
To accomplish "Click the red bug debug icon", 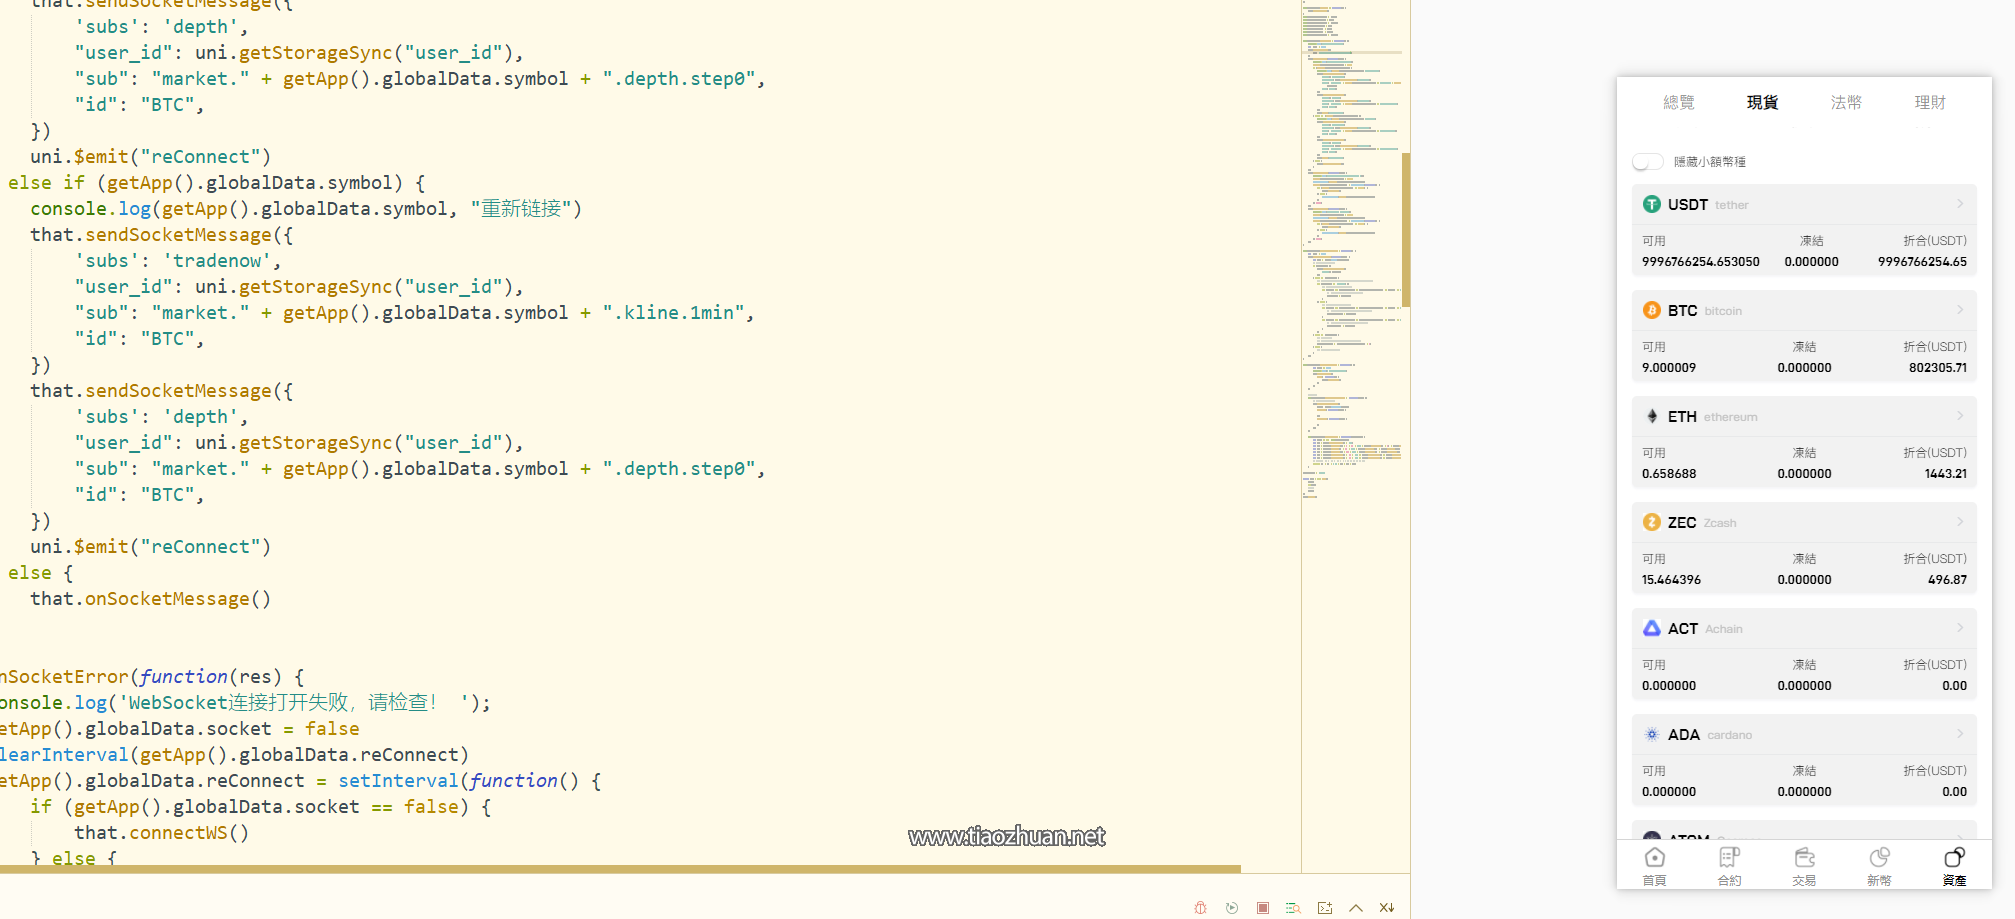I will 1200,908.
